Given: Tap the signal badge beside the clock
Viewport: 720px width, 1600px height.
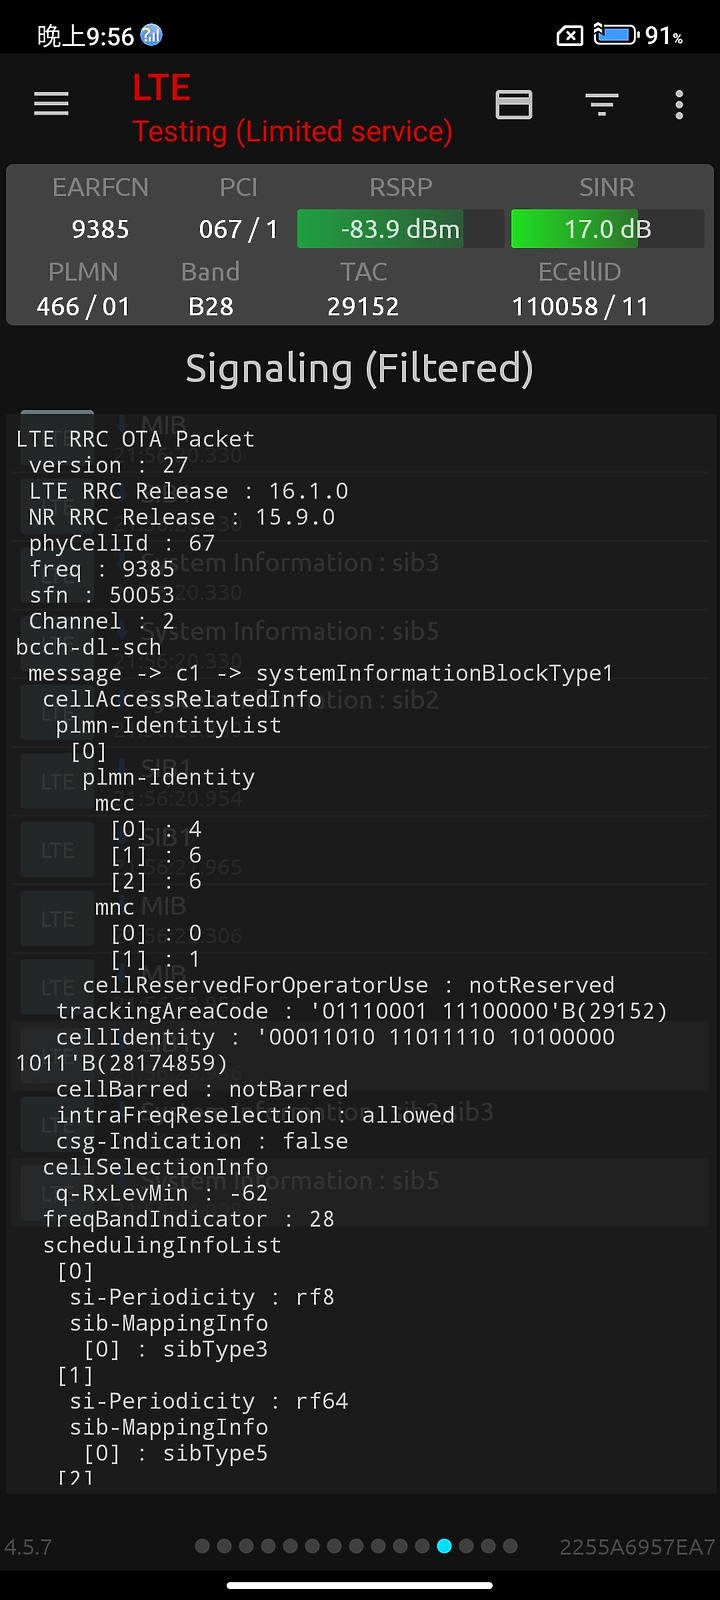Looking at the screenshot, I should tap(151, 35).
